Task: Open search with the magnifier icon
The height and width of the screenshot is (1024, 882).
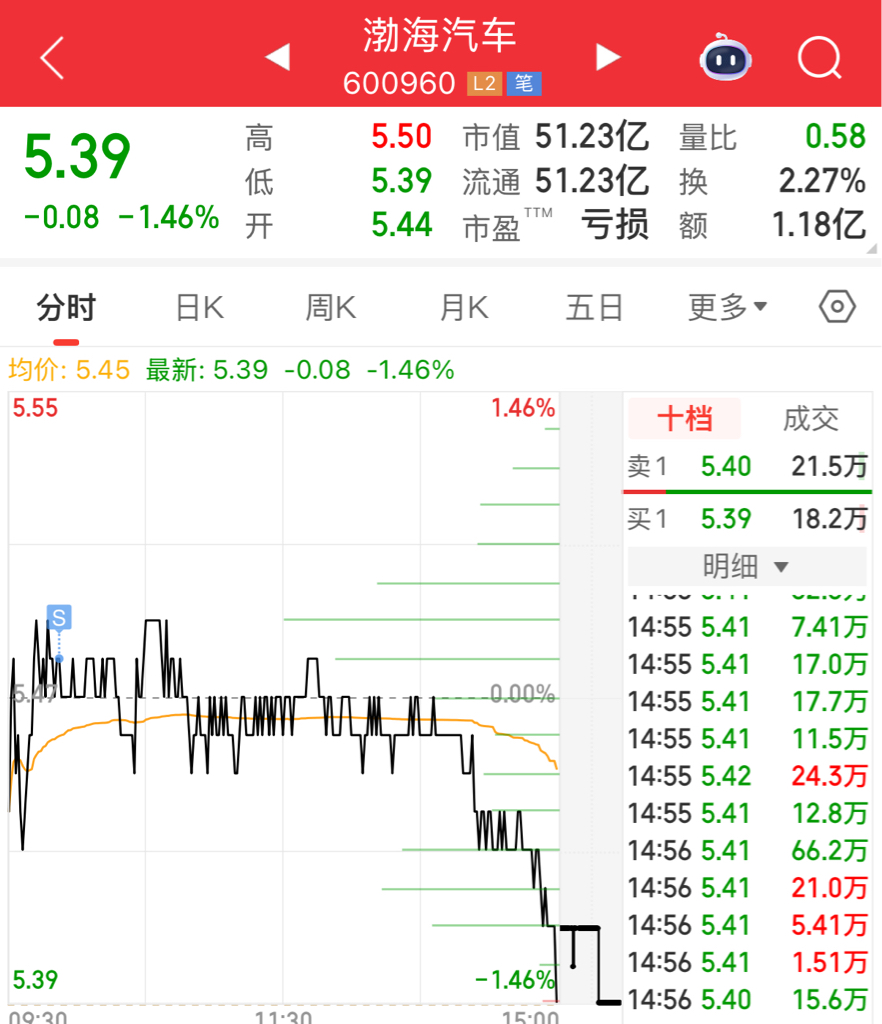Action: click(819, 58)
